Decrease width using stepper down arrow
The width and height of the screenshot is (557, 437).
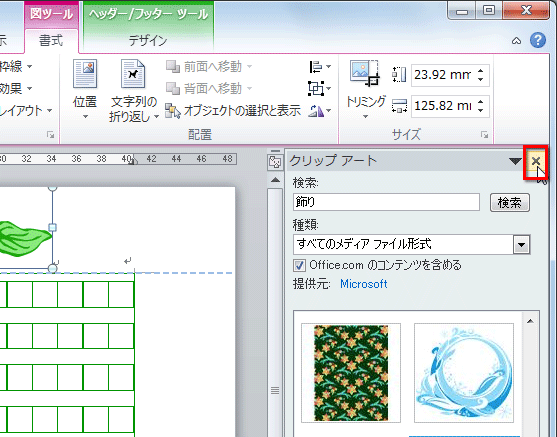(481, 110)
